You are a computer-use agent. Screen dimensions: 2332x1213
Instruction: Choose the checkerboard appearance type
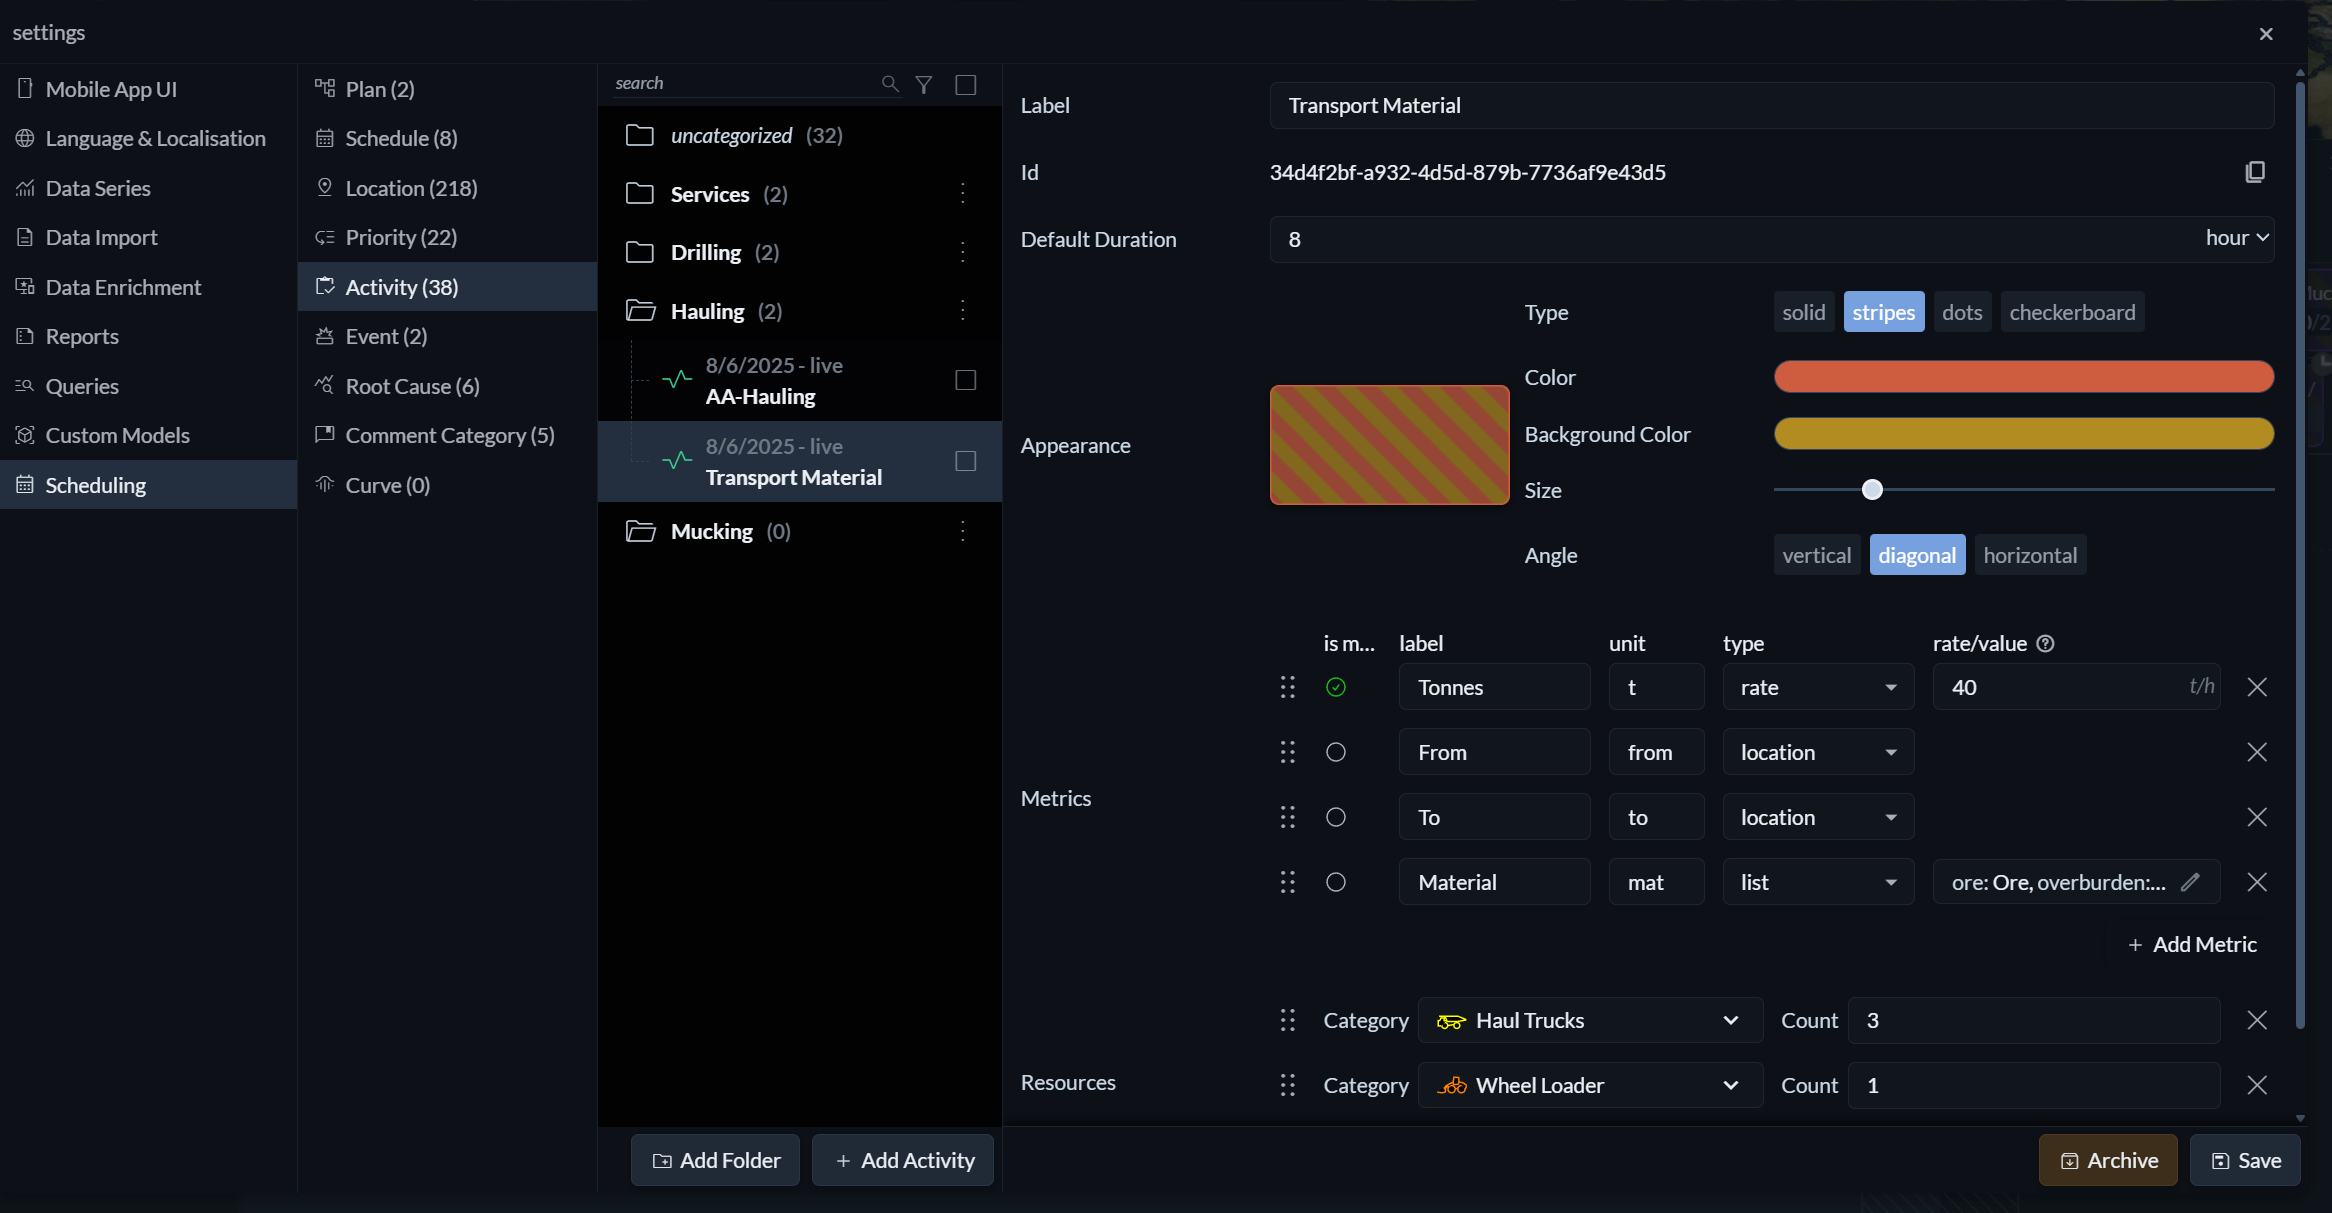point(2072,312)
